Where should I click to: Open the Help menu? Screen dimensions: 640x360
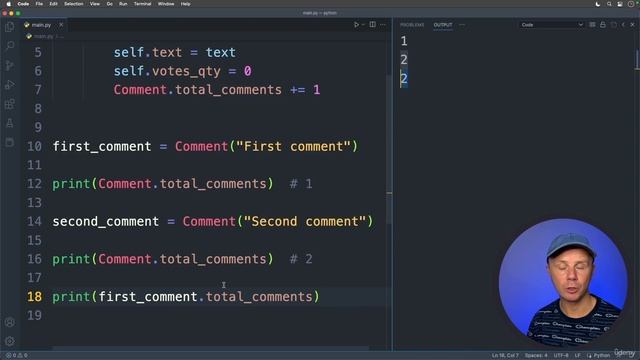185,4
